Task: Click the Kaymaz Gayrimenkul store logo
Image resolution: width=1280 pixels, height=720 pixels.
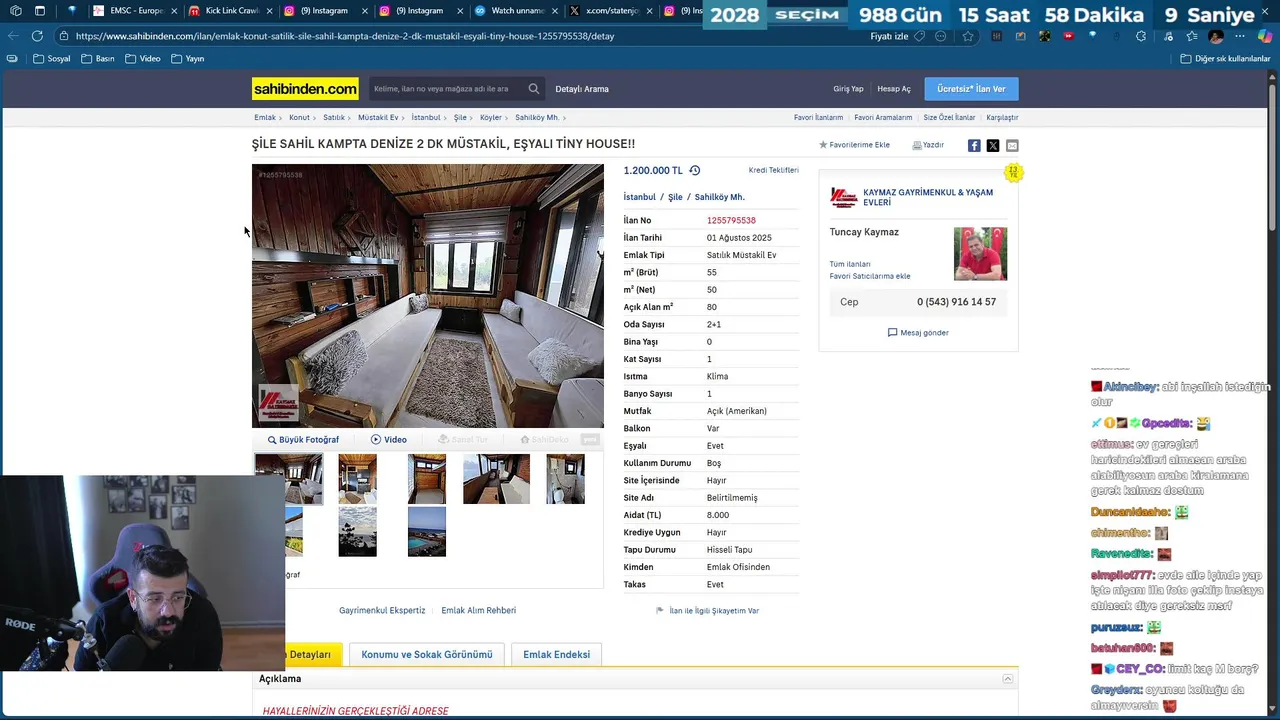Action: [x=844, y=197]
